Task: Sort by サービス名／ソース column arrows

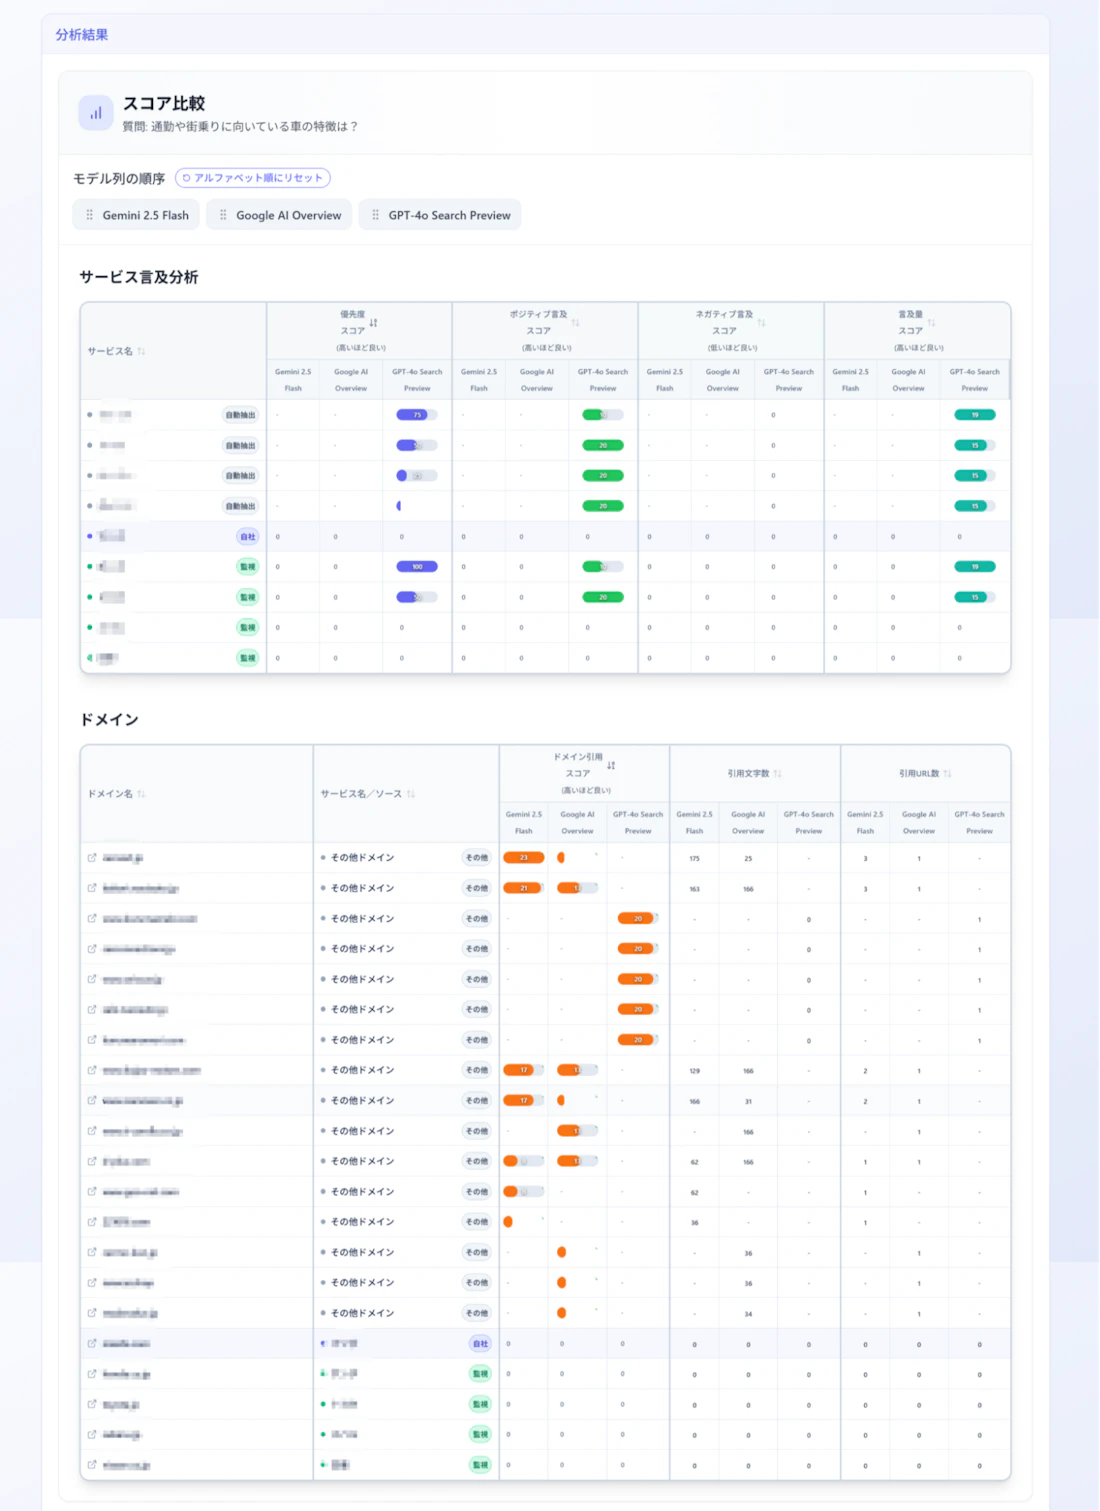Action: click(x=410, y=794)
